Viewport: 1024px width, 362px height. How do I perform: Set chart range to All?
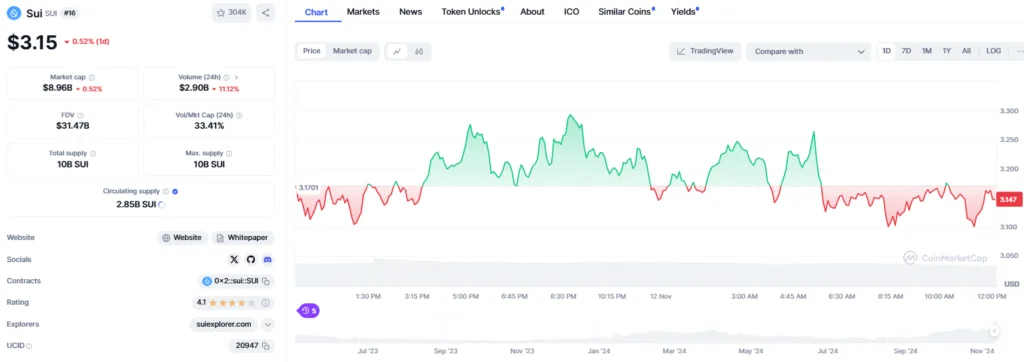[x=967, y=51]
